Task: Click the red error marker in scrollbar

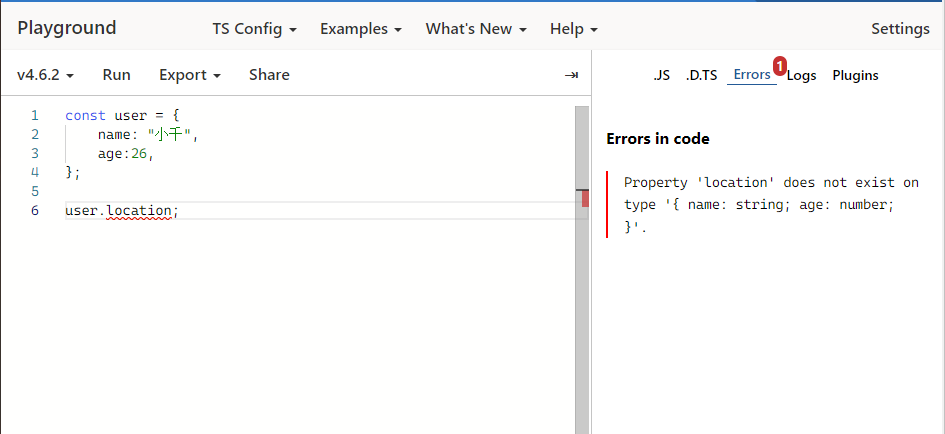Action: pos(585,198)
